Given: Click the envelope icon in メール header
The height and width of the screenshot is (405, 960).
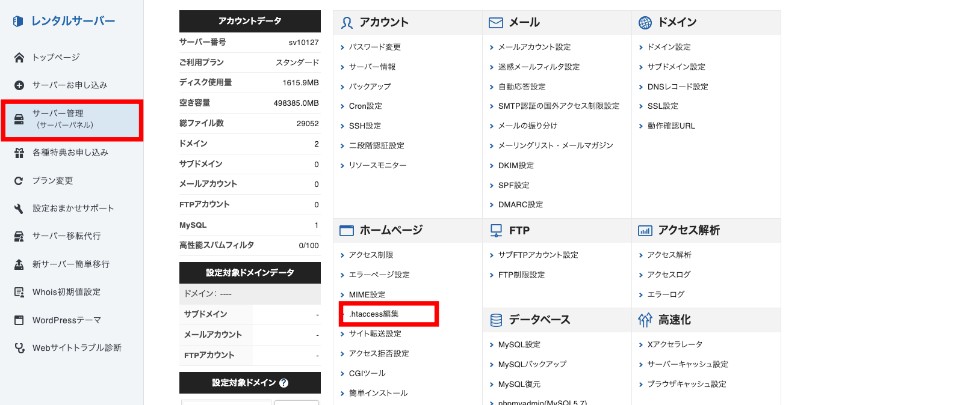Looking at the screenshot, I should pyautogui.click(x=496, y=23).
